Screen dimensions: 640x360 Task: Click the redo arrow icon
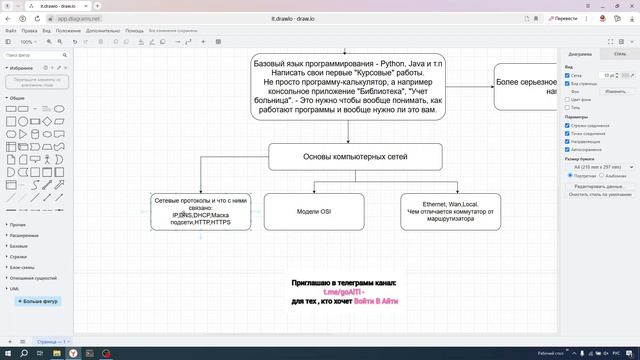point(86,42)
